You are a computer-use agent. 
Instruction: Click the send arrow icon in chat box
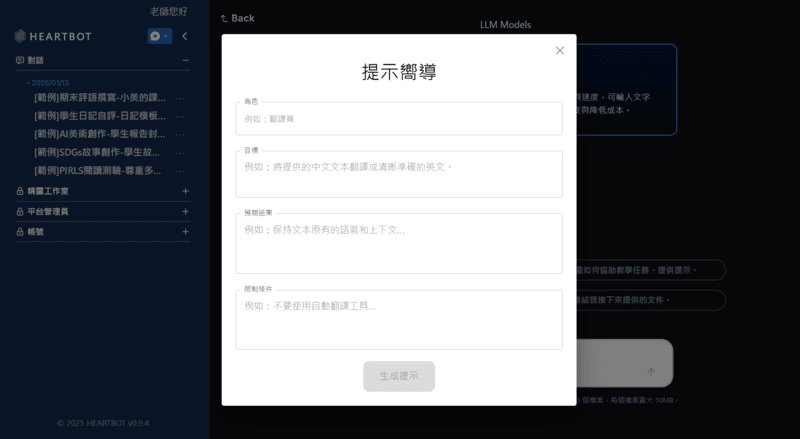[651, 371]
